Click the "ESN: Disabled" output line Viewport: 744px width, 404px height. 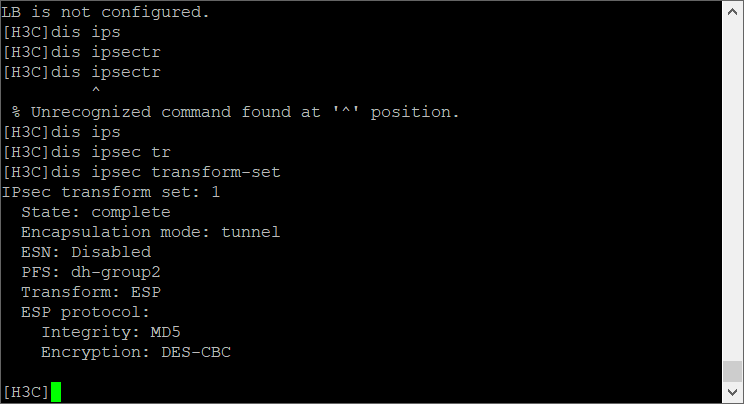pyautogui.click(x=86, y=252)
